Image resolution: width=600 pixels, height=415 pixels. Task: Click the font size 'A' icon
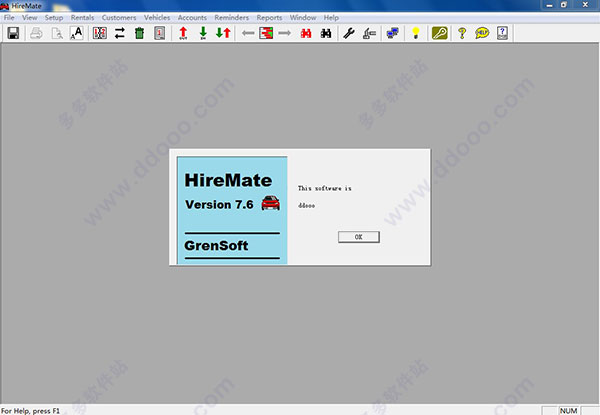(77, 33)
